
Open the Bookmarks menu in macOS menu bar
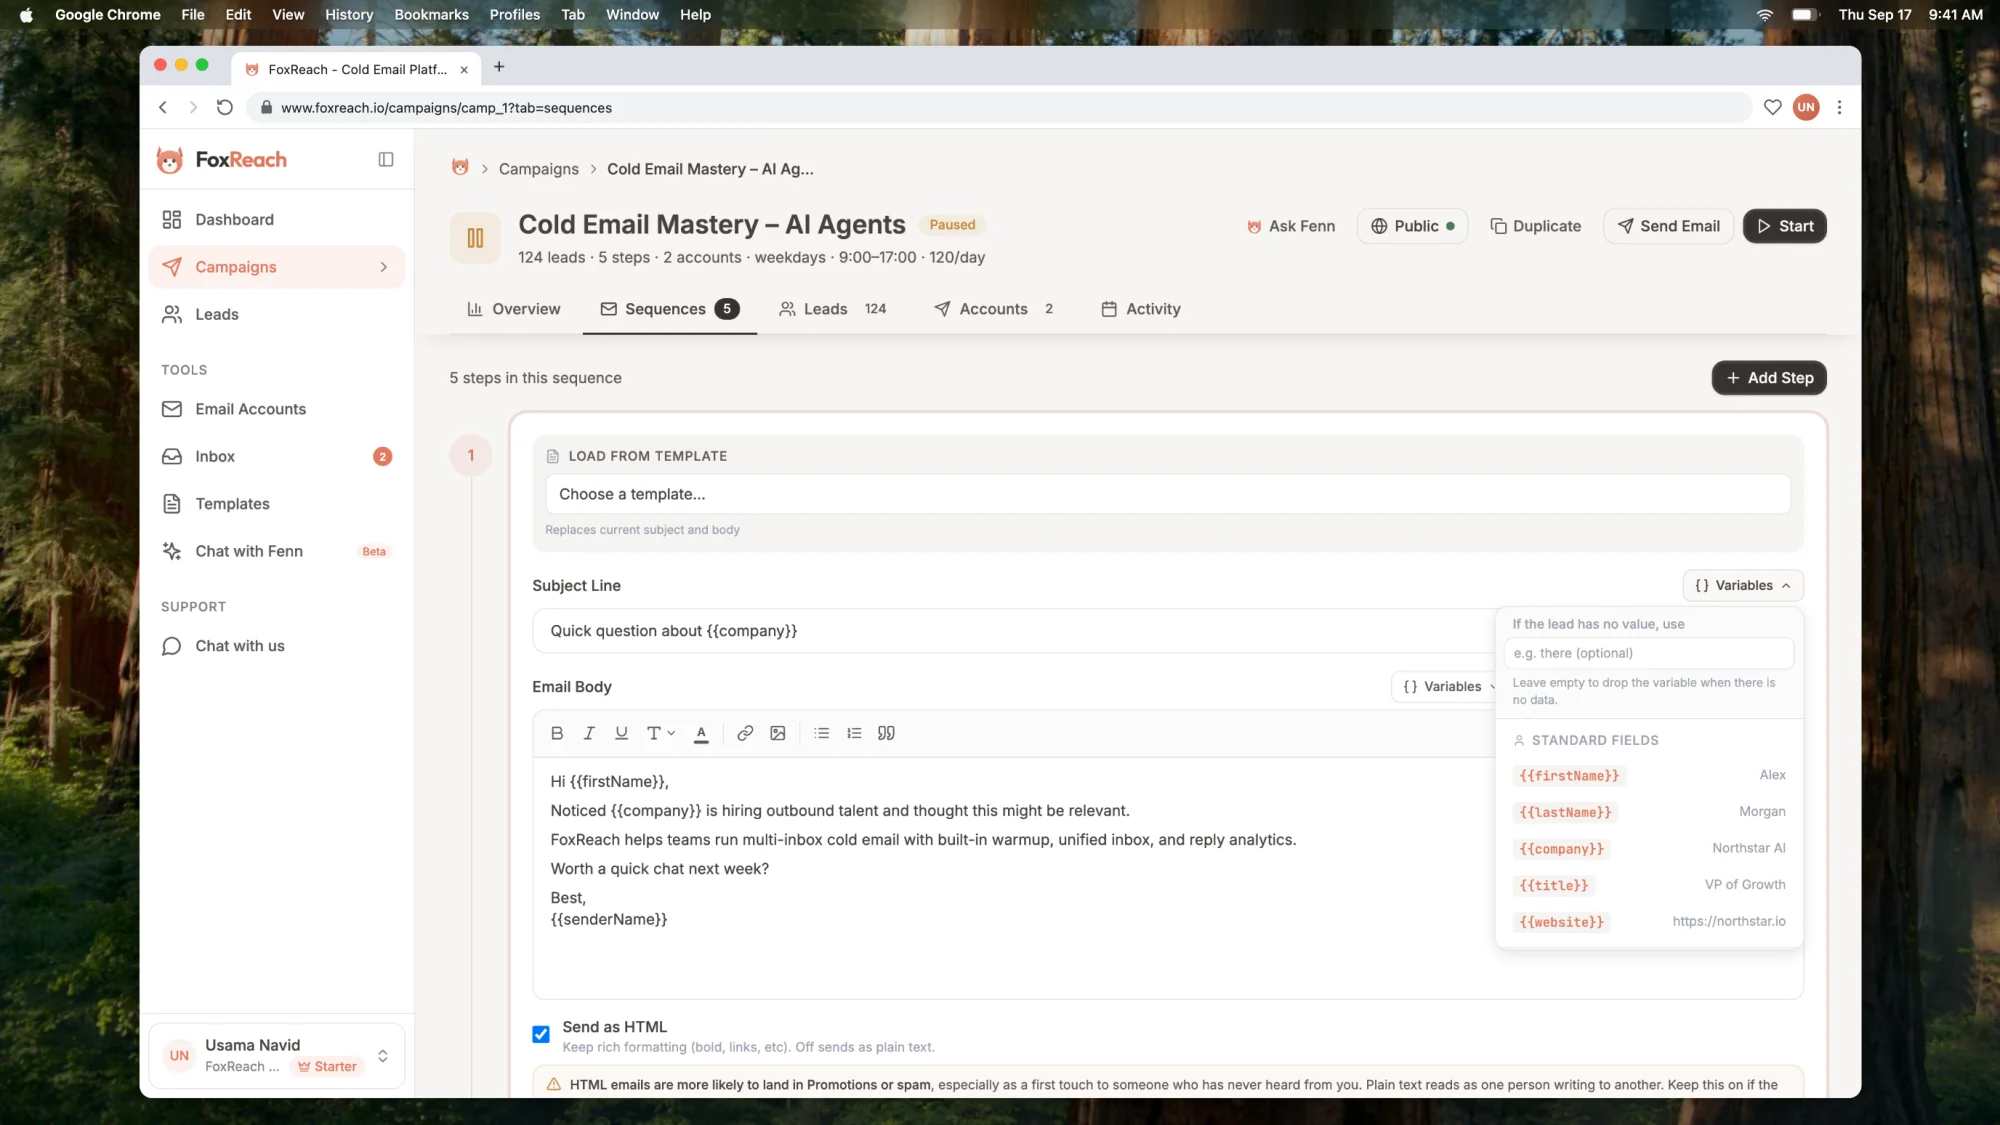click(431, 14)
